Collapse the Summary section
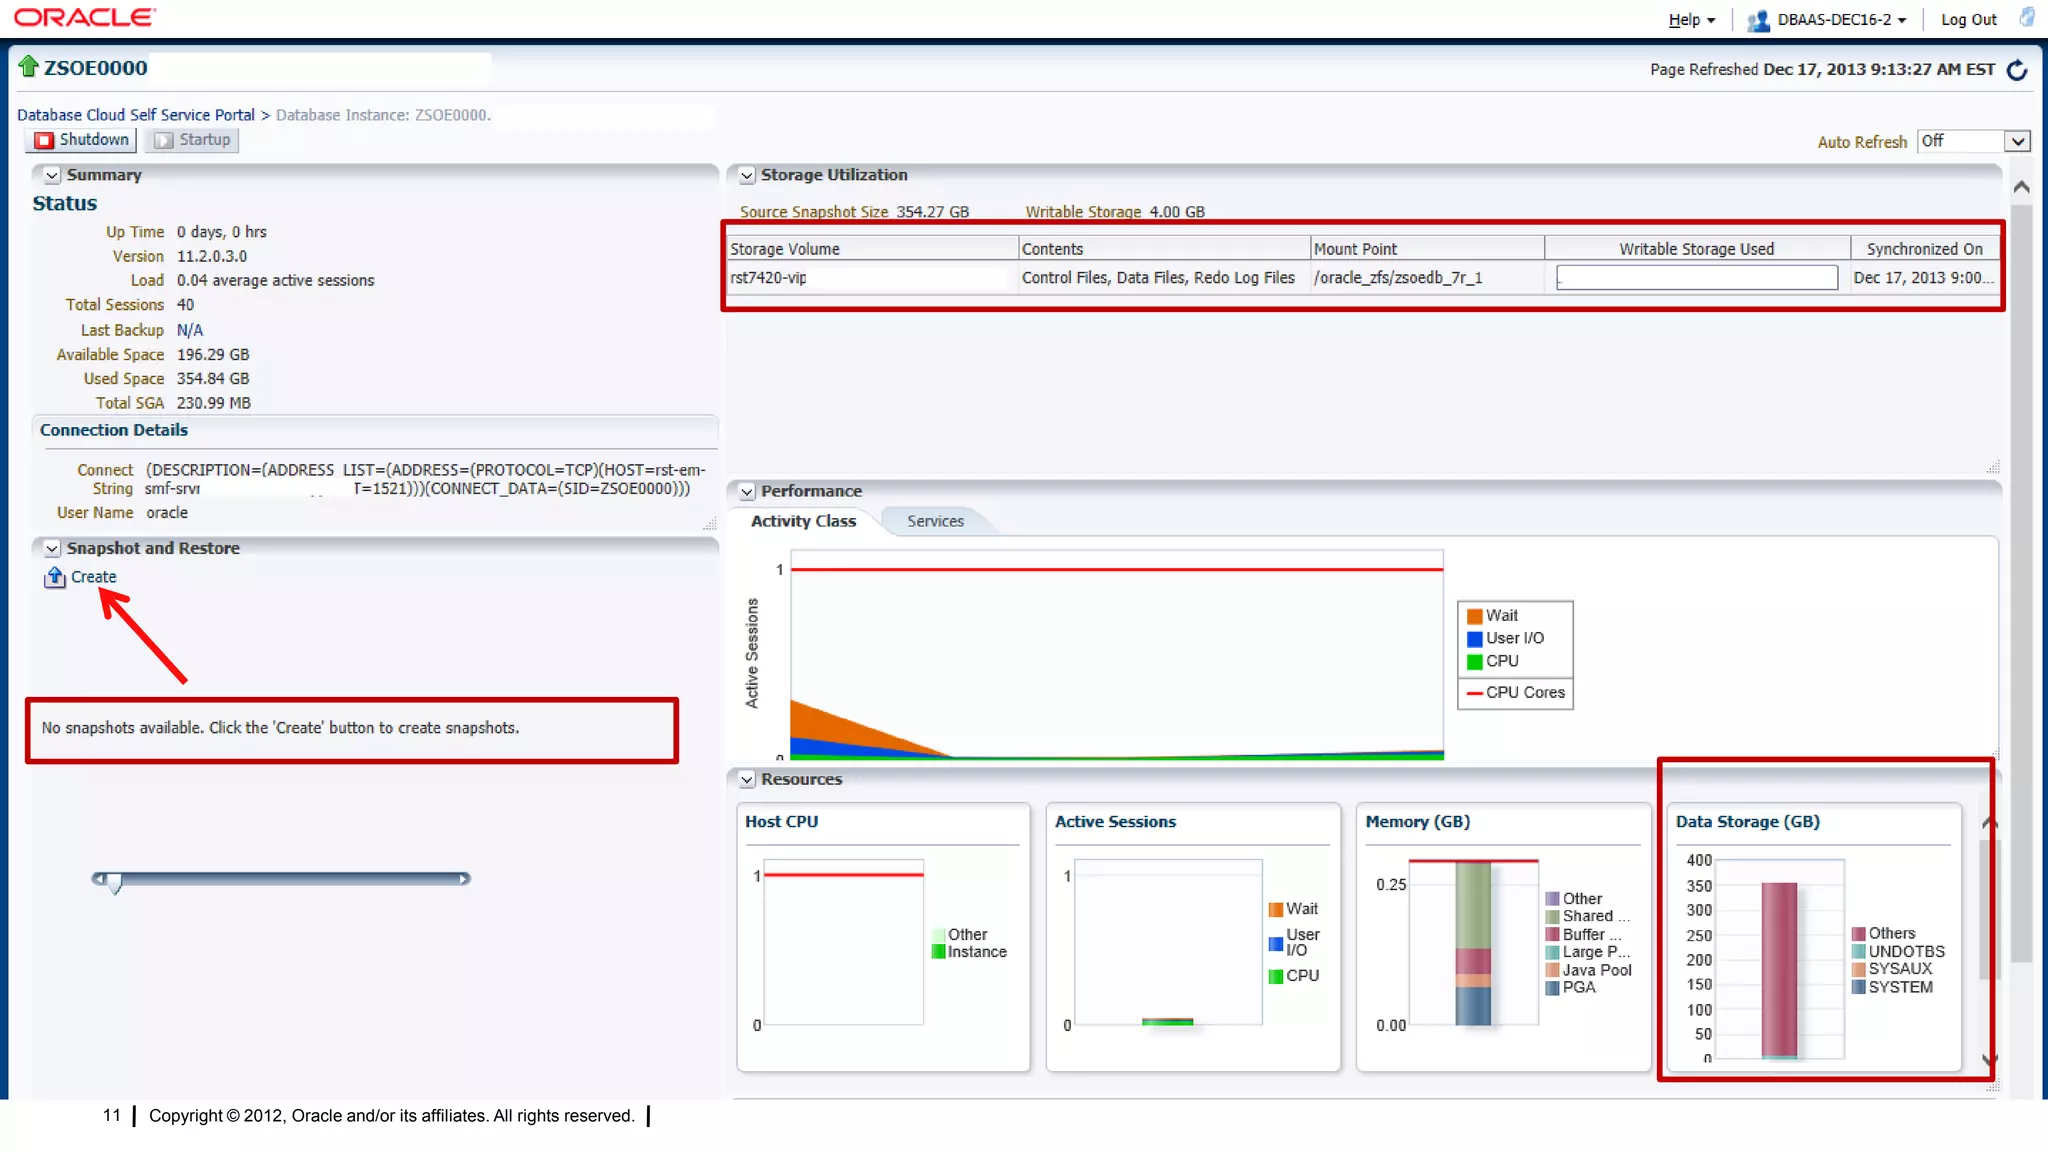 tap(52, 175)
